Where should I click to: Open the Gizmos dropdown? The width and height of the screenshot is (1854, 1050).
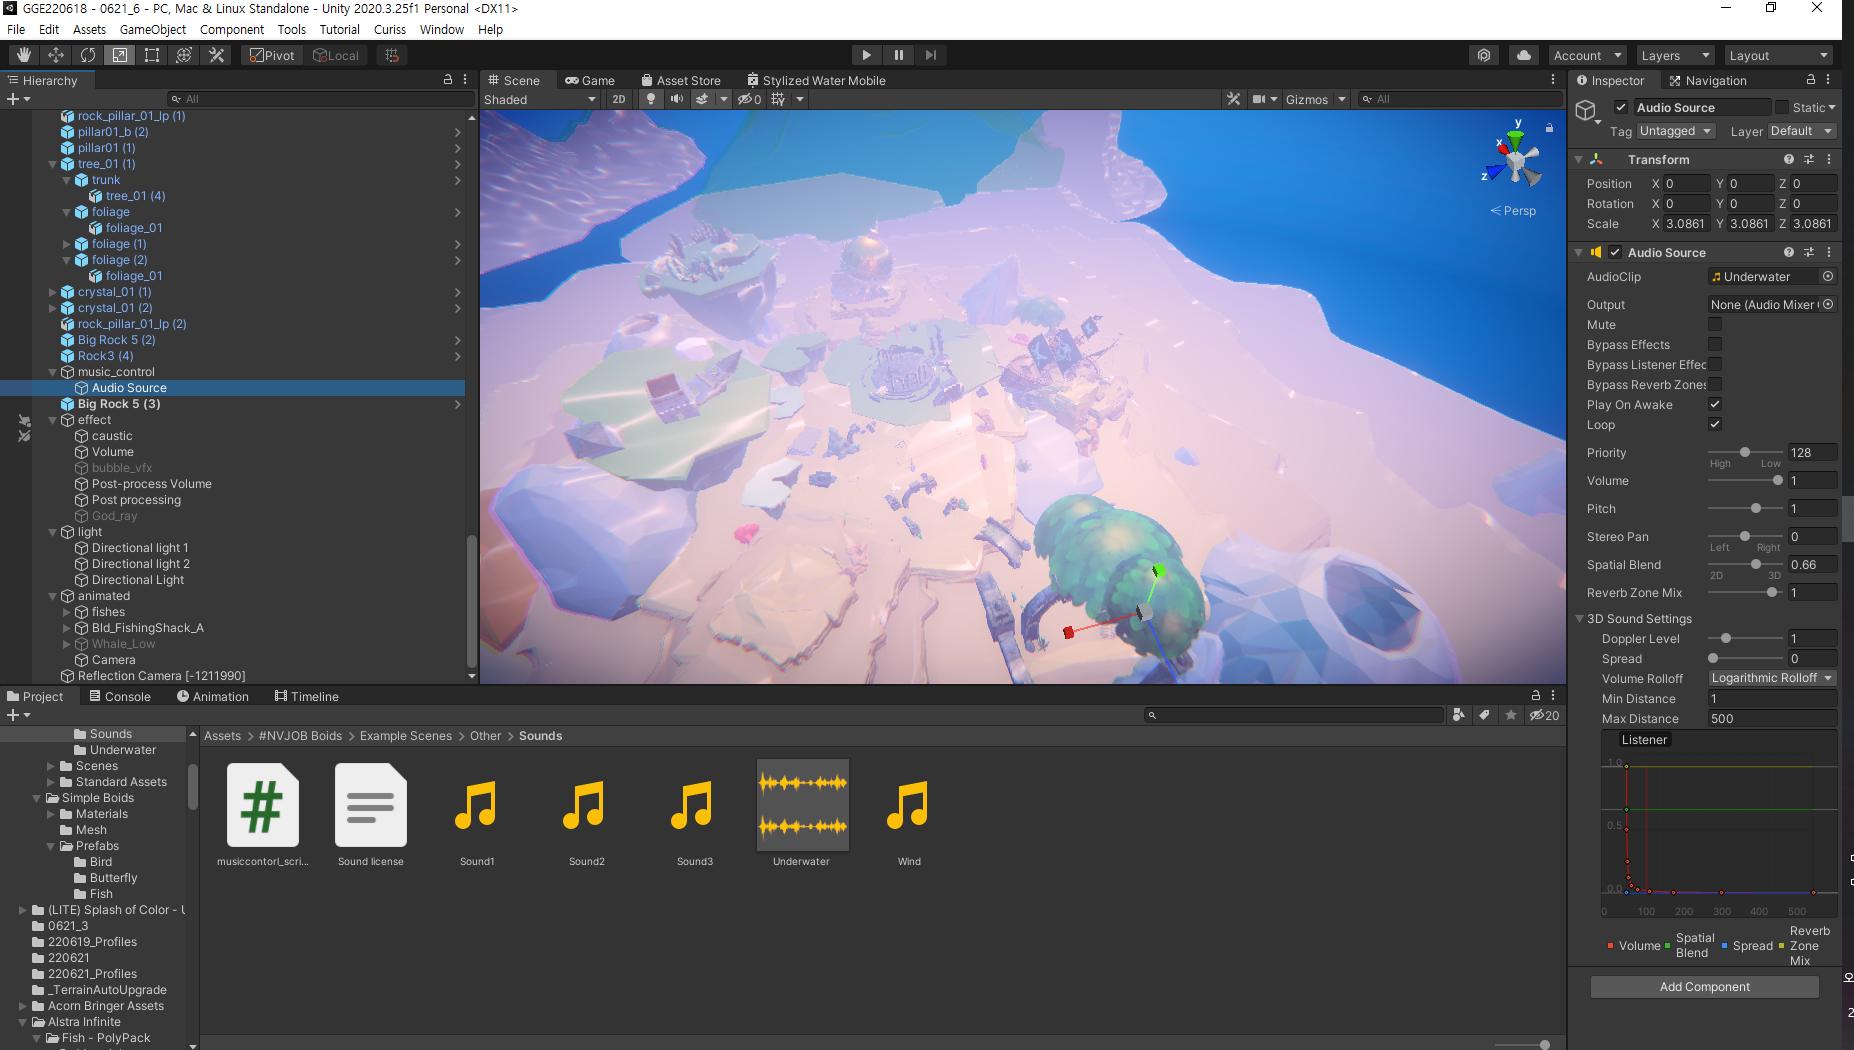pyautogui.click(x=1316, y=99)
